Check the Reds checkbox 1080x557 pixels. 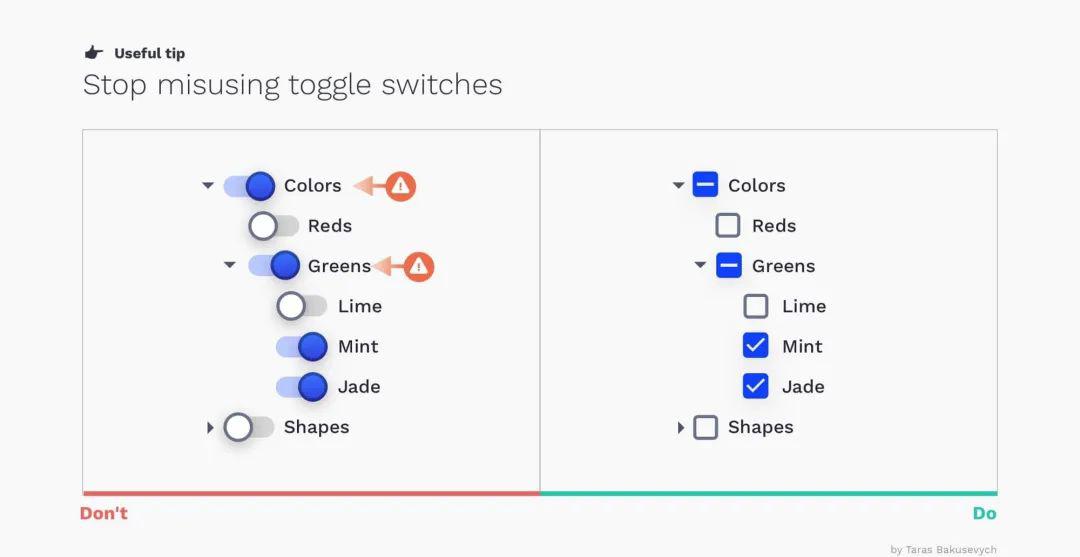(728, 225)
